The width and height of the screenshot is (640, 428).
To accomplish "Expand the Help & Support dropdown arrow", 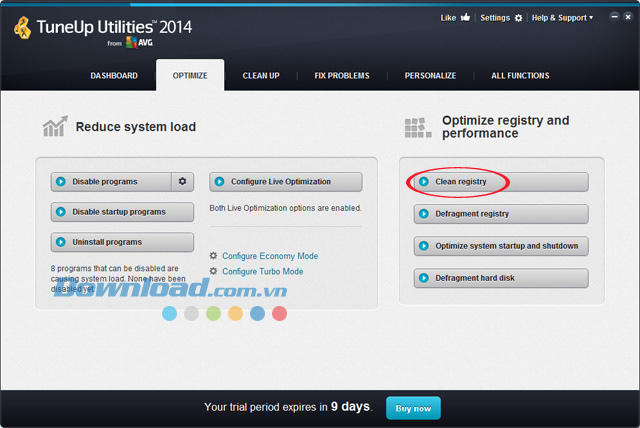I will click(591, 18).
